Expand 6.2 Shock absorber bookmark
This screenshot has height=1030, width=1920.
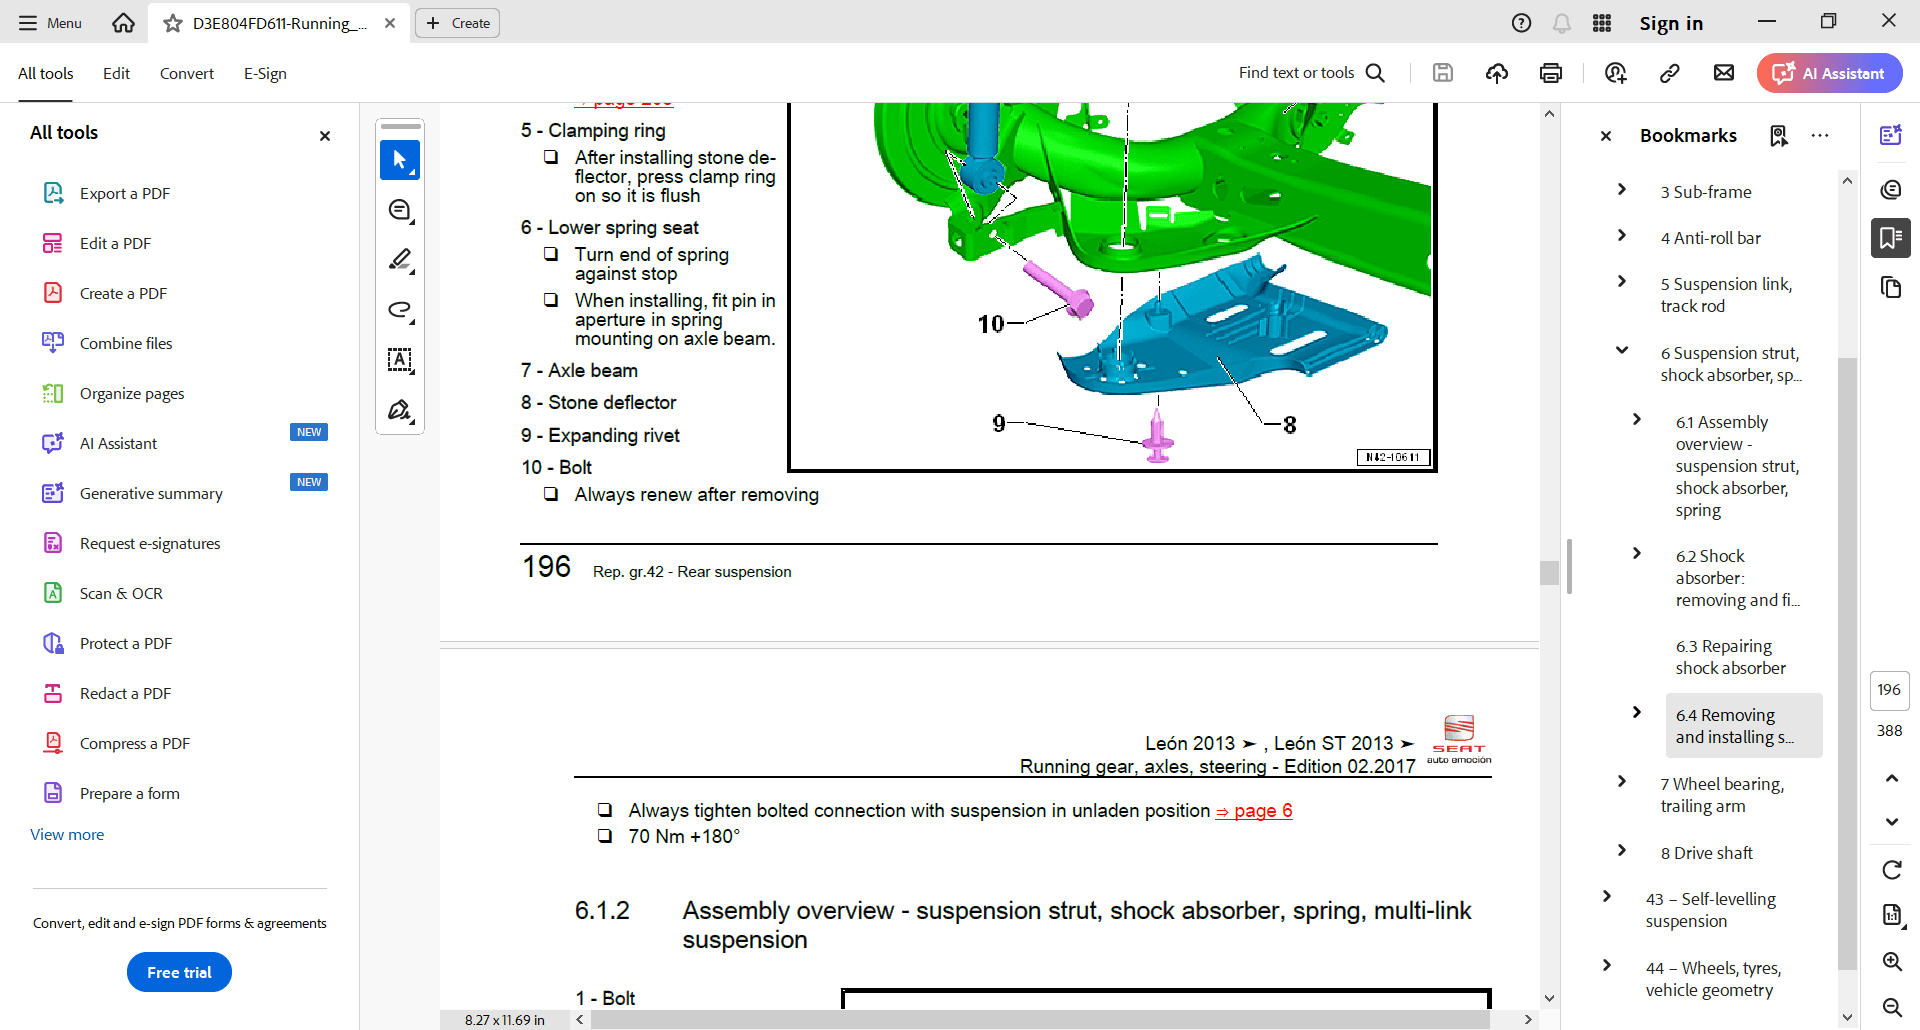(x=1637, y=554)
